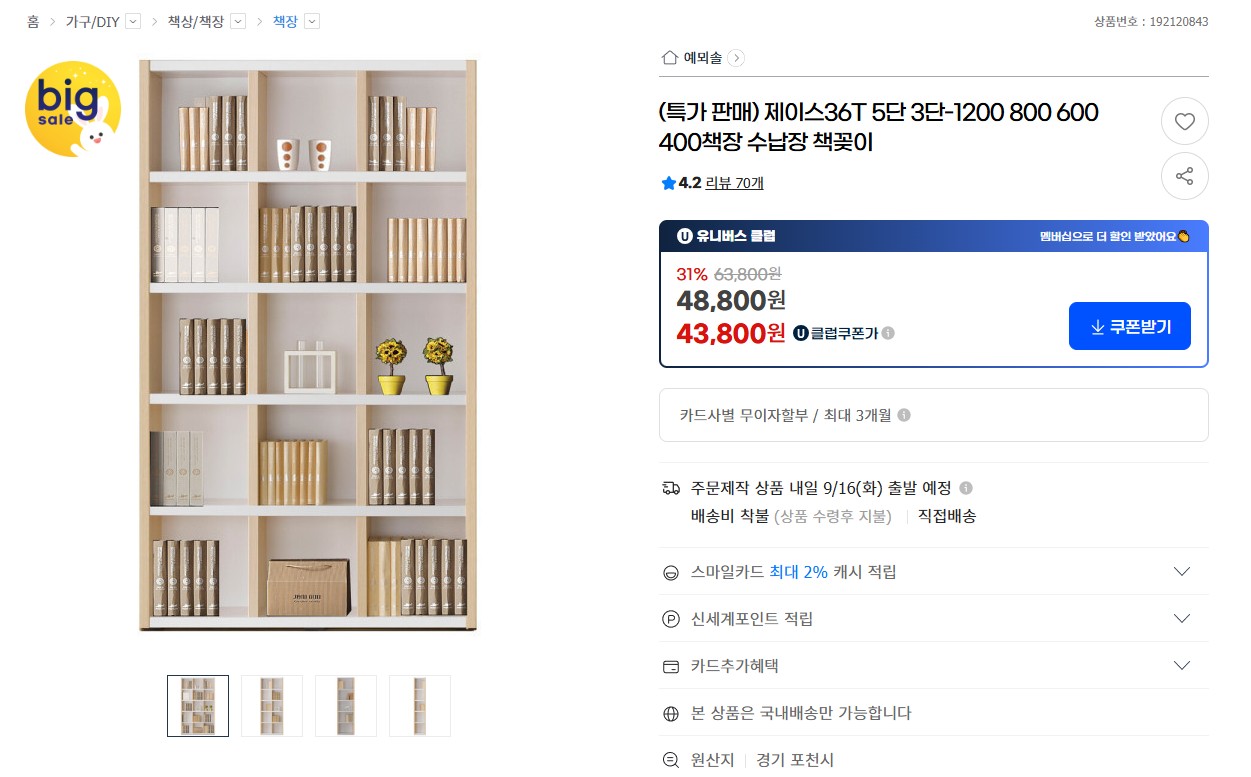Expand 신세계포인트 적립 section
This screenshot has height=777, width=1251.
(1181, 619)
